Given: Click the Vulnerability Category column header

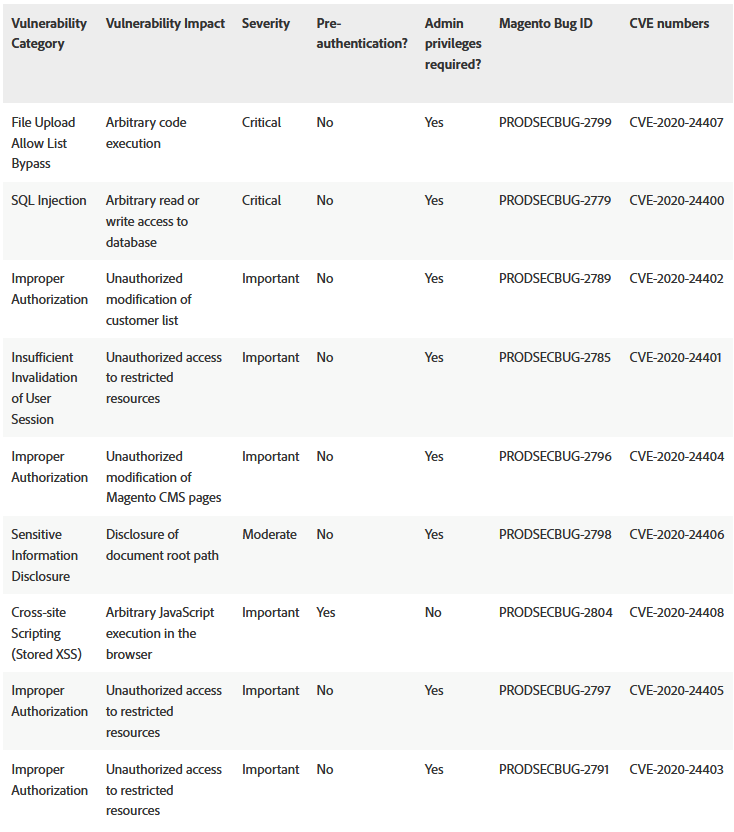Looking at the screenshot, I should pos(49,33).
